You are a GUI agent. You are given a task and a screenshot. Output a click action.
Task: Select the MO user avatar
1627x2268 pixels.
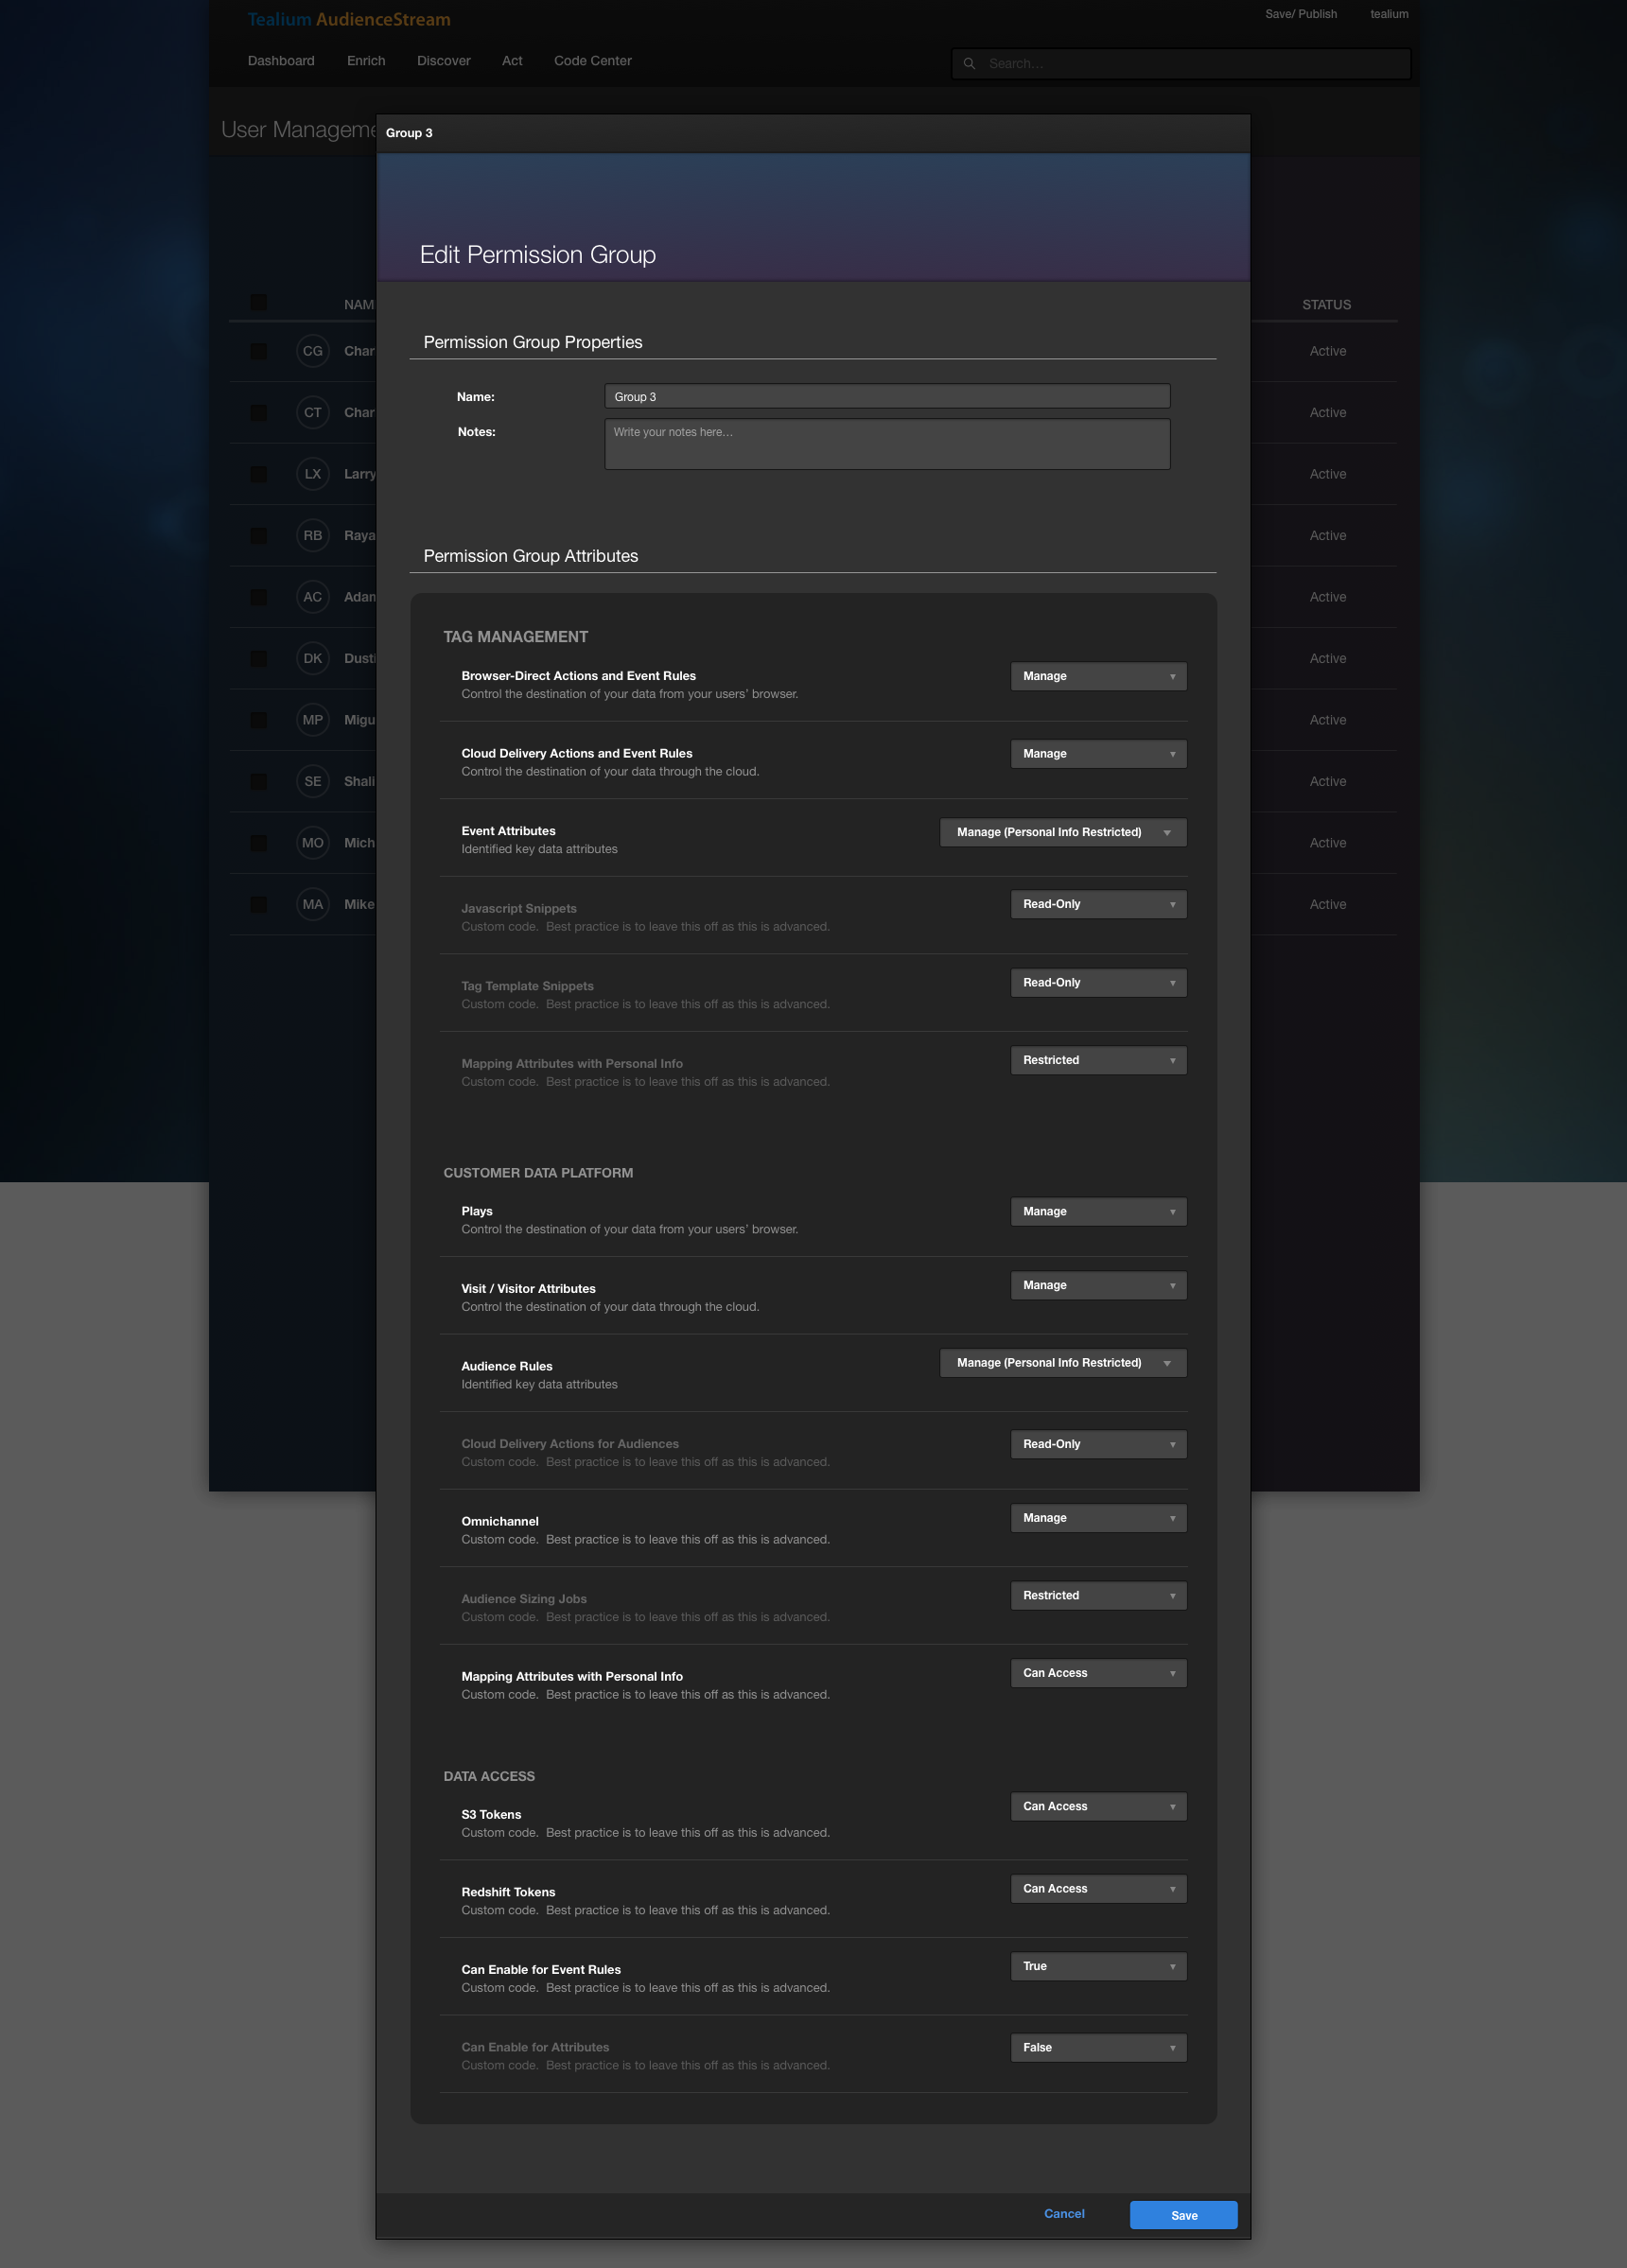pos(313,842)
